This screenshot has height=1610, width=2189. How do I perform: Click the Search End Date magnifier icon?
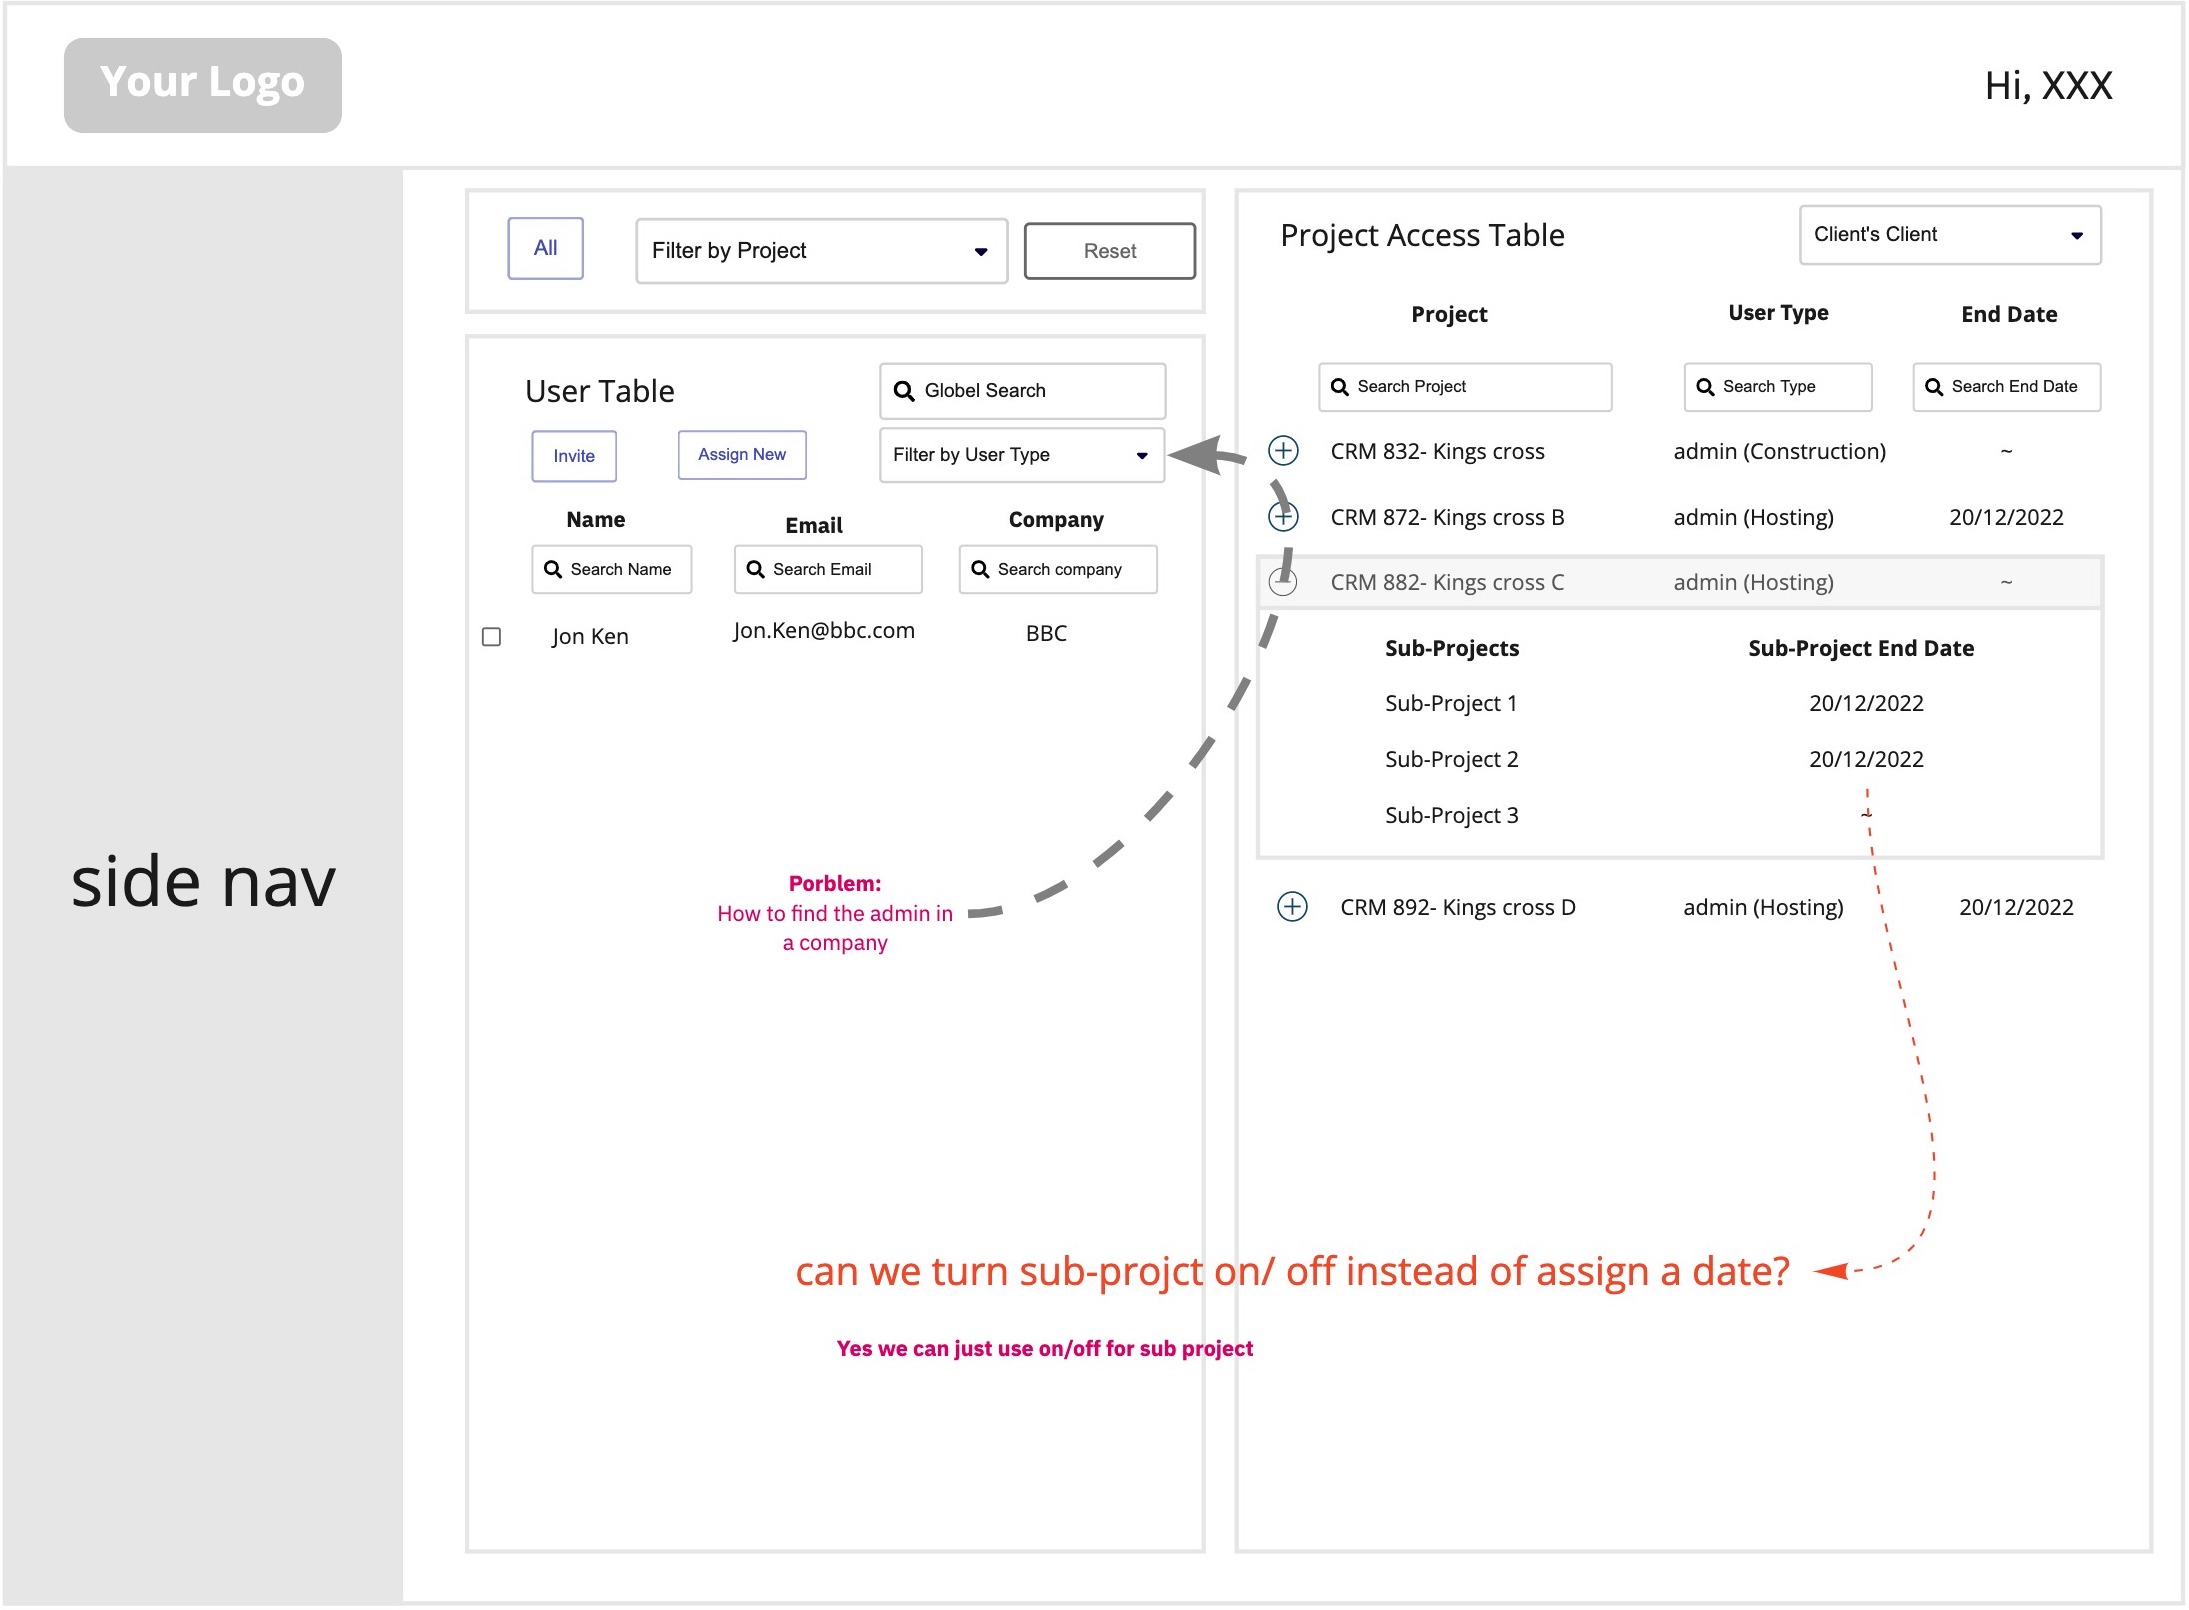click(1933, 387)
